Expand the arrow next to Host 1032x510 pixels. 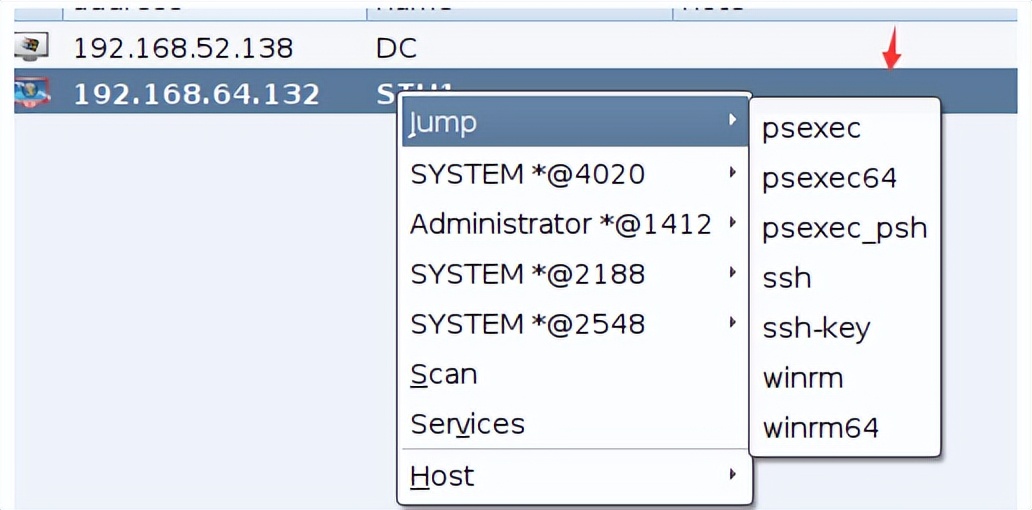(x=732, y=473)
